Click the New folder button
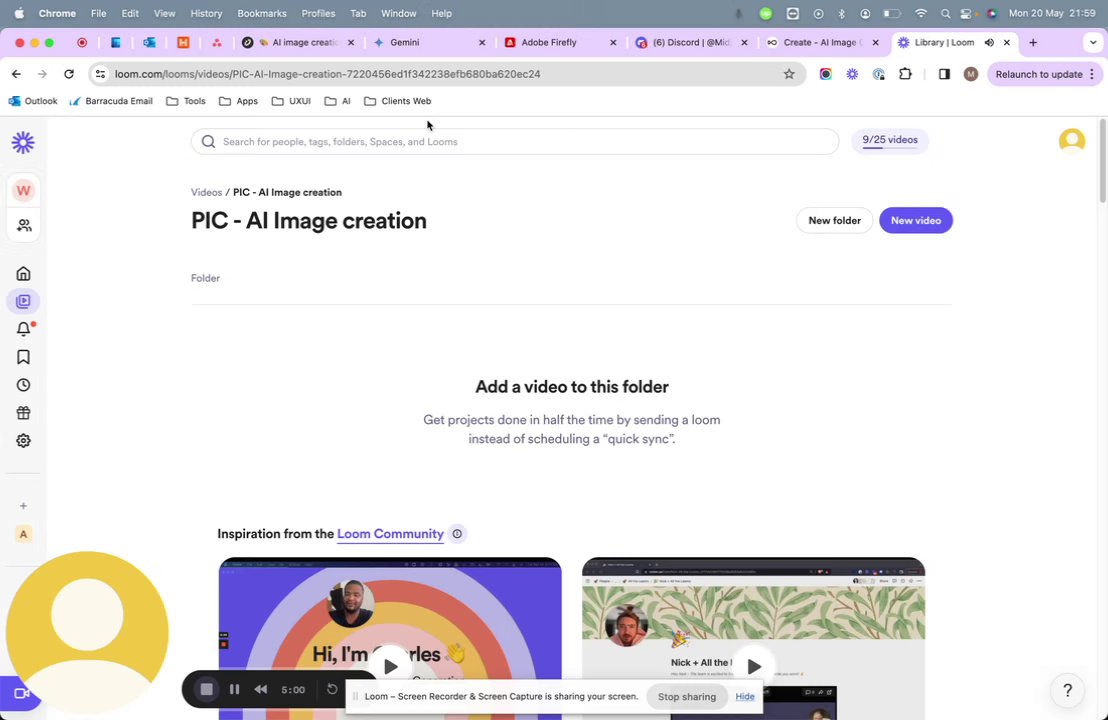Image resolution: width=1108 pixels, height=720 pixels. coord(834,220)
